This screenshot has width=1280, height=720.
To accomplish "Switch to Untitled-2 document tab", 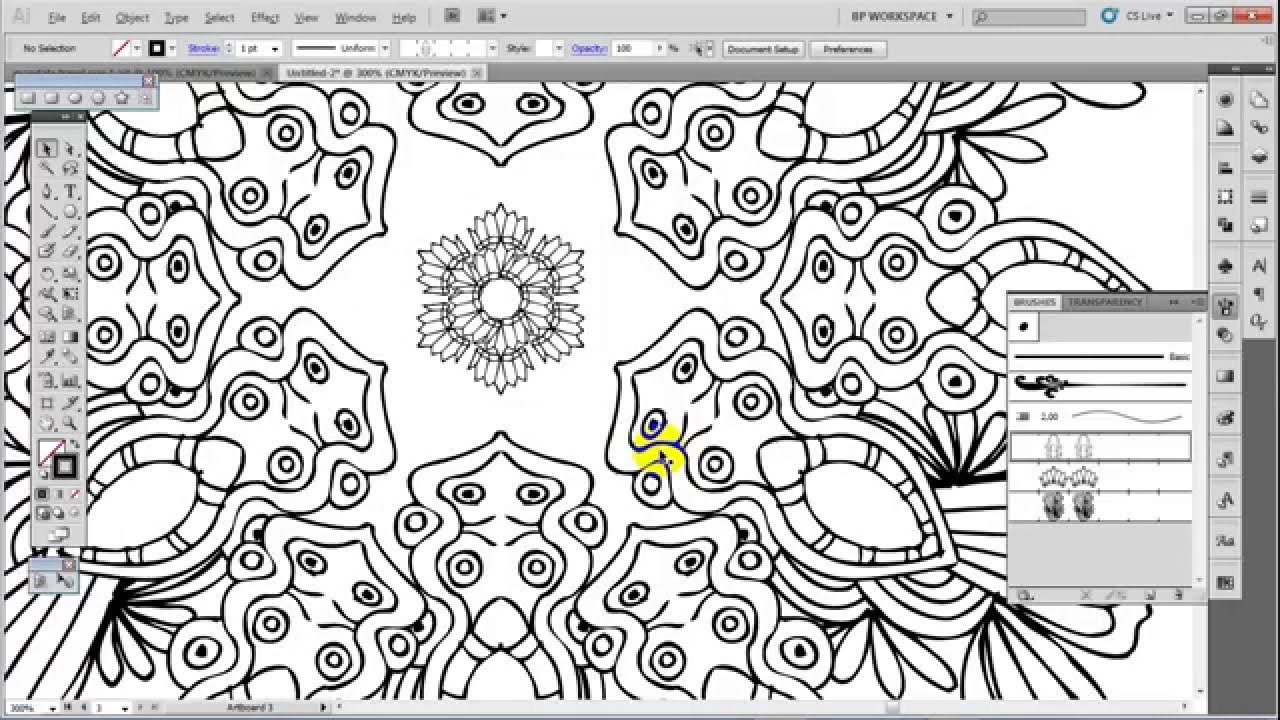I will [x=376, y=73].
